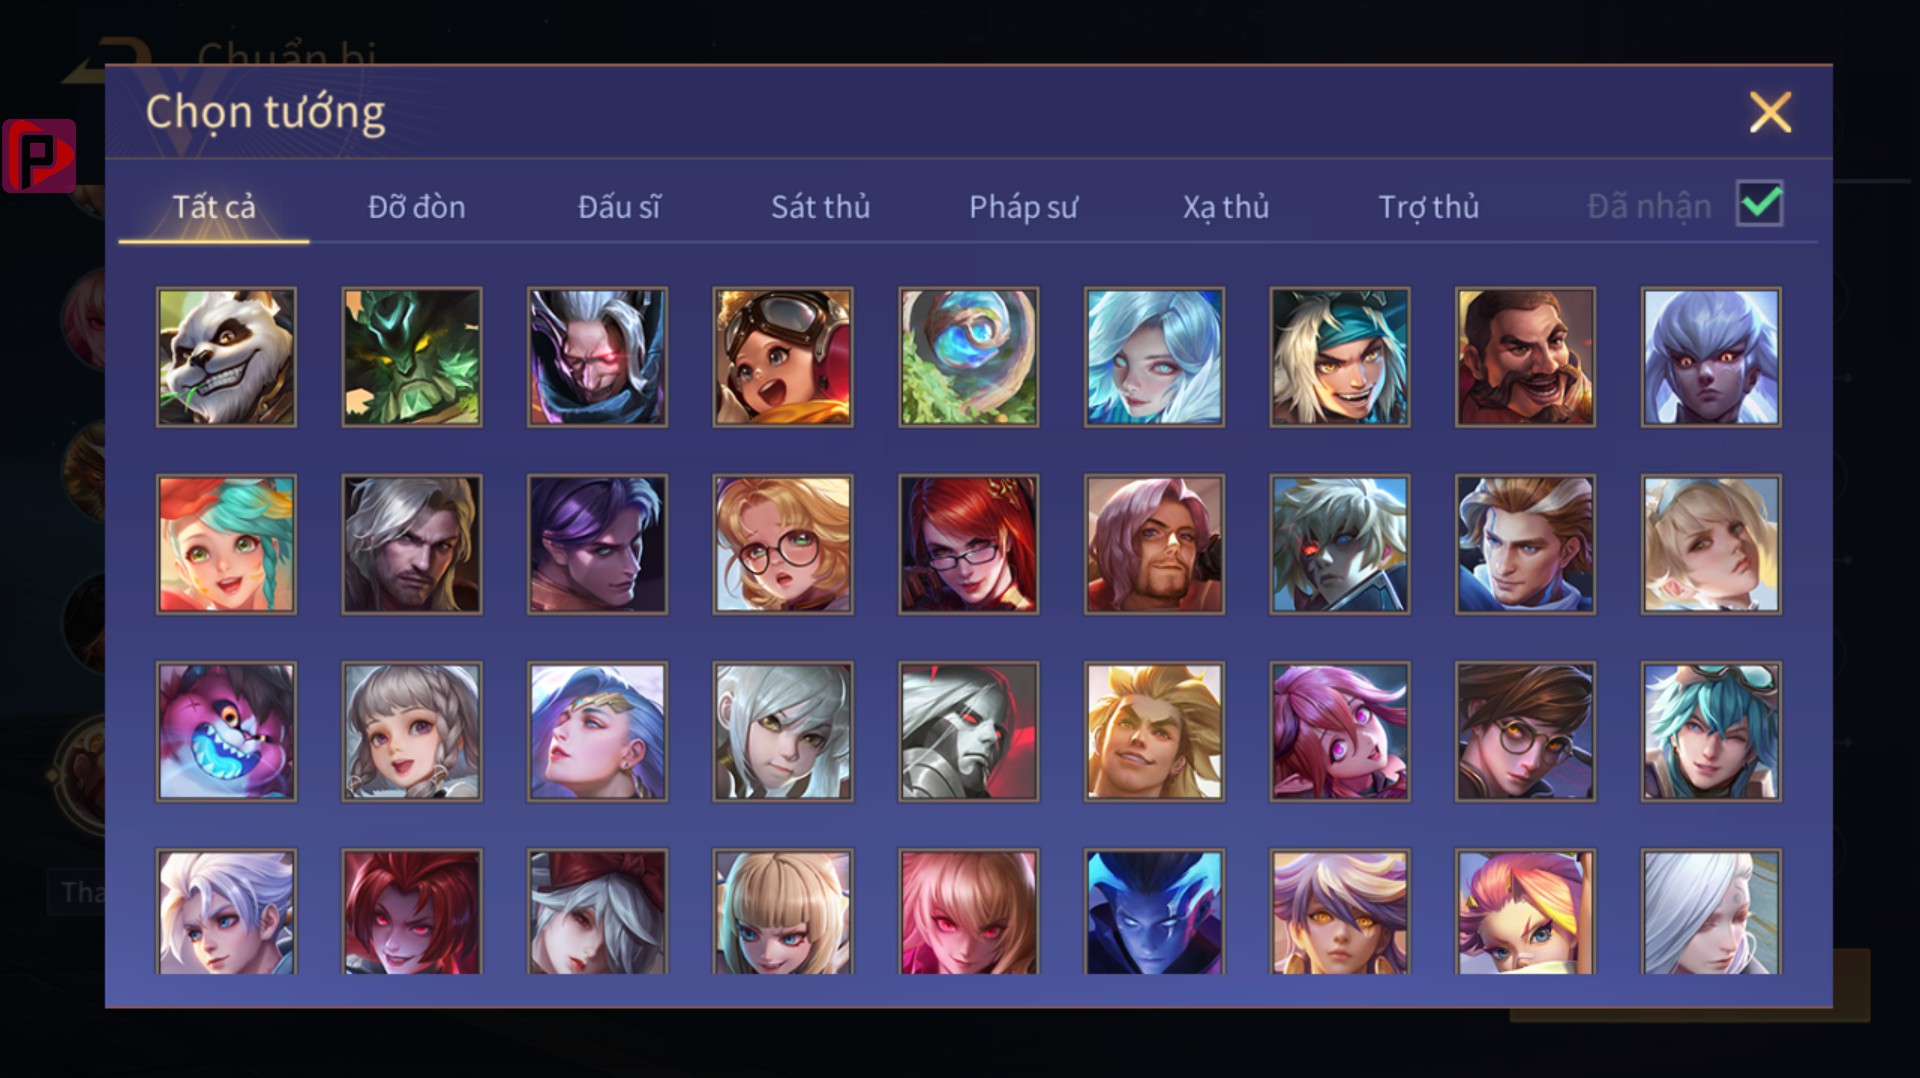Choose the blonde girl with round glasses
Screen dimensions: 1920x1078
(x=783, y=544)
